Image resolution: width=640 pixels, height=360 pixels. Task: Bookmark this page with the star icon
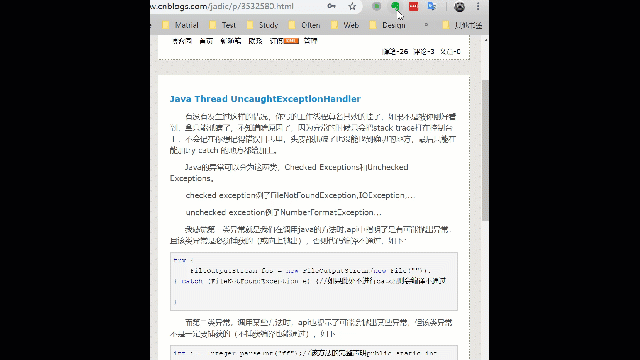[352, 6]
